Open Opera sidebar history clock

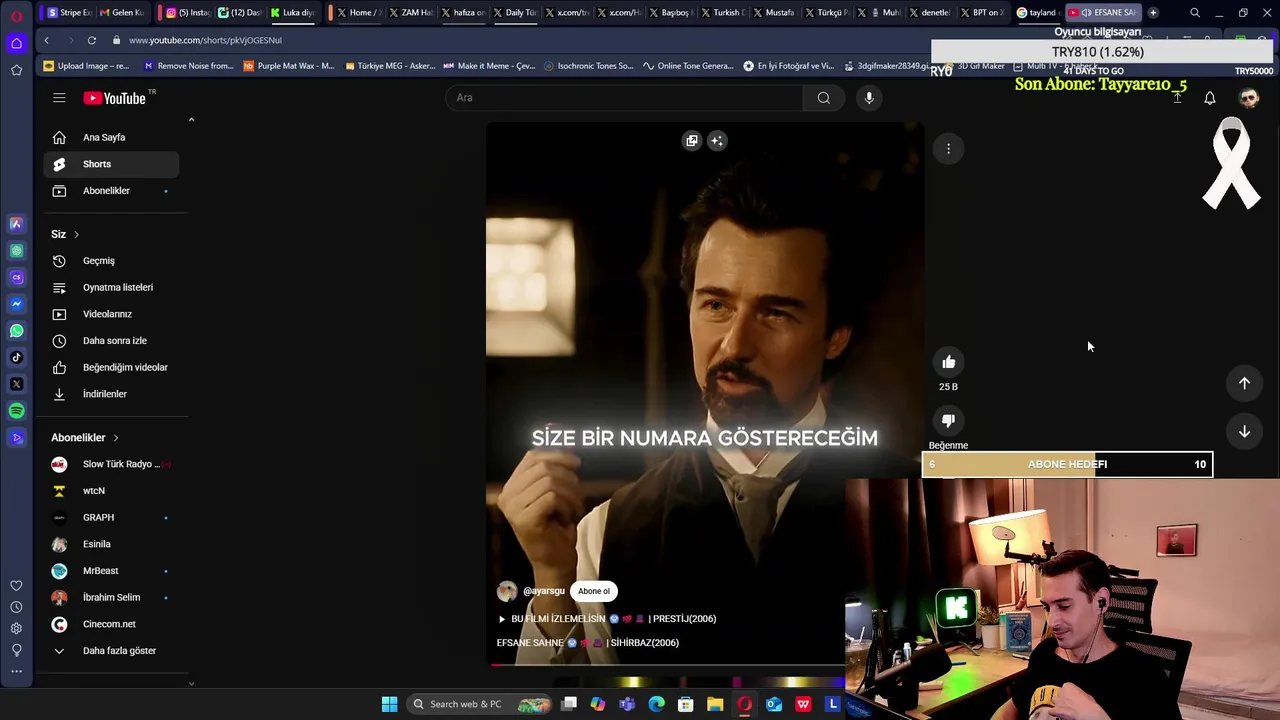[16, 607]
